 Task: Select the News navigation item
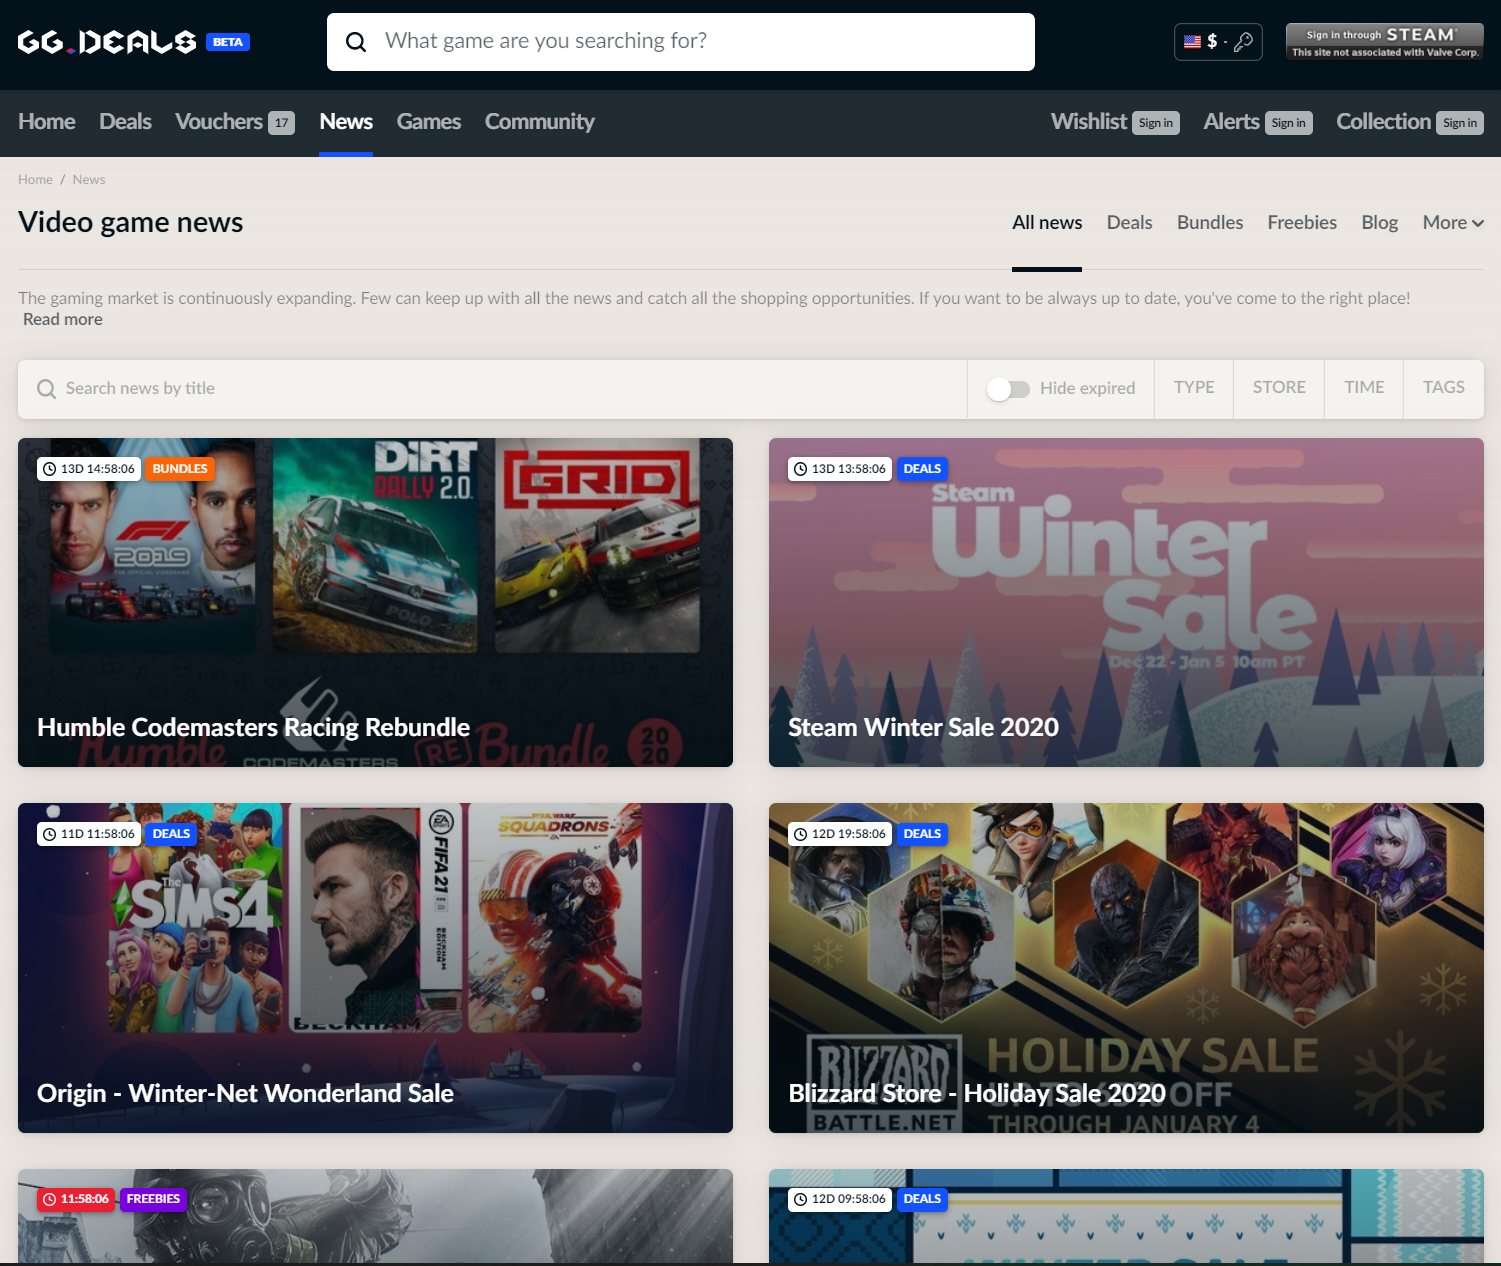click(346, 122)
